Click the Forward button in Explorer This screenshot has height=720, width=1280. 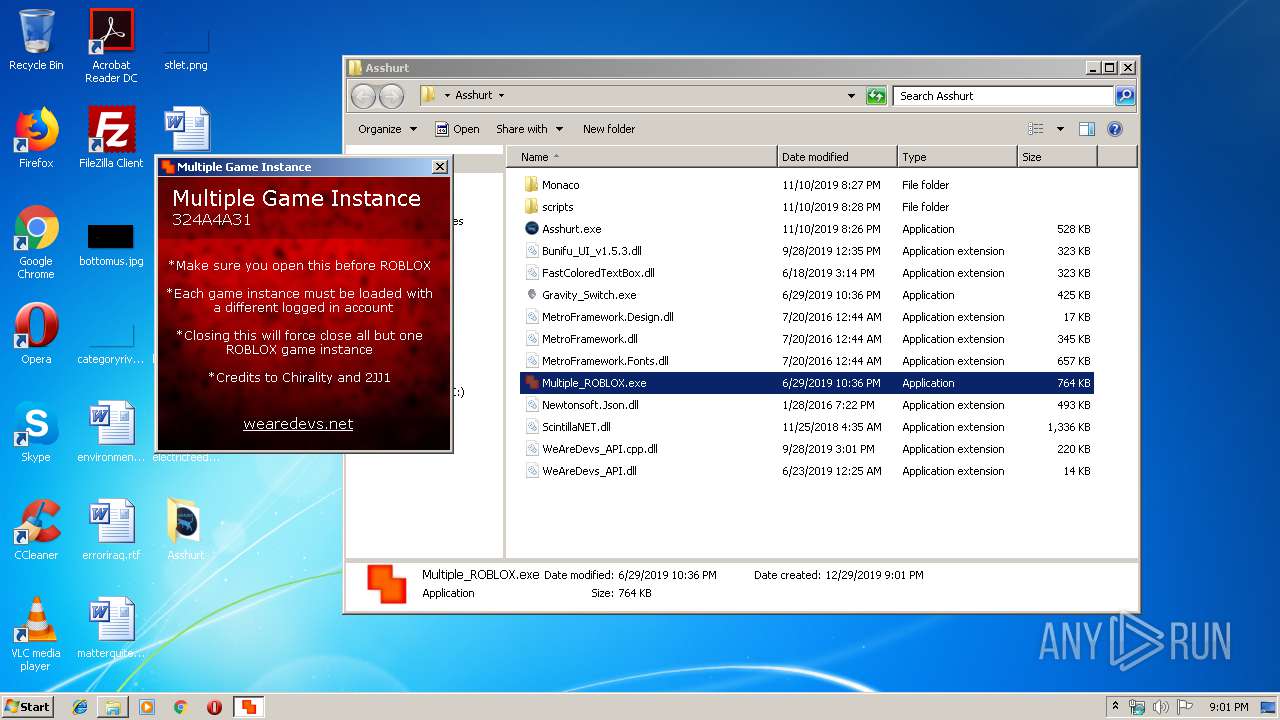(x=391, y=96)
